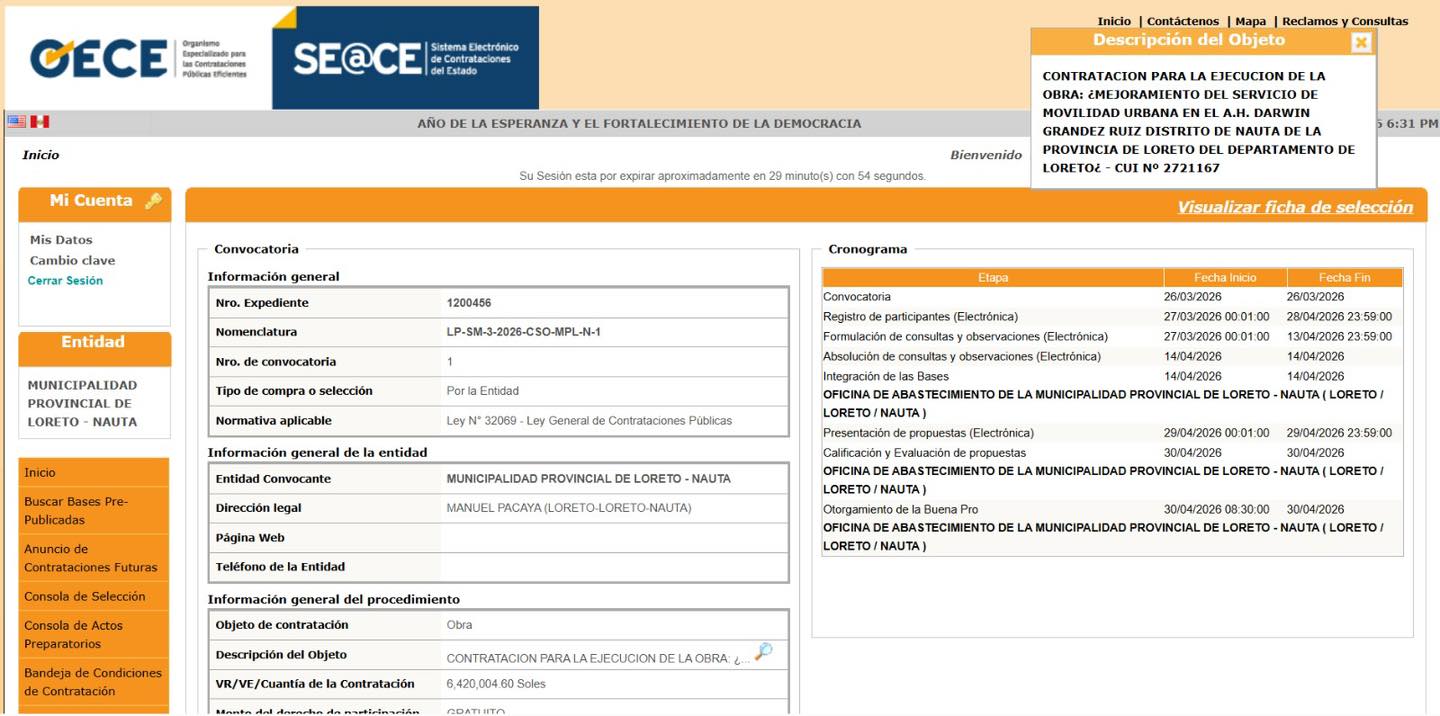The height and width of the screenshot is (716, 1440).
Task: Click the OECE logo
Action: click(138, 59)
